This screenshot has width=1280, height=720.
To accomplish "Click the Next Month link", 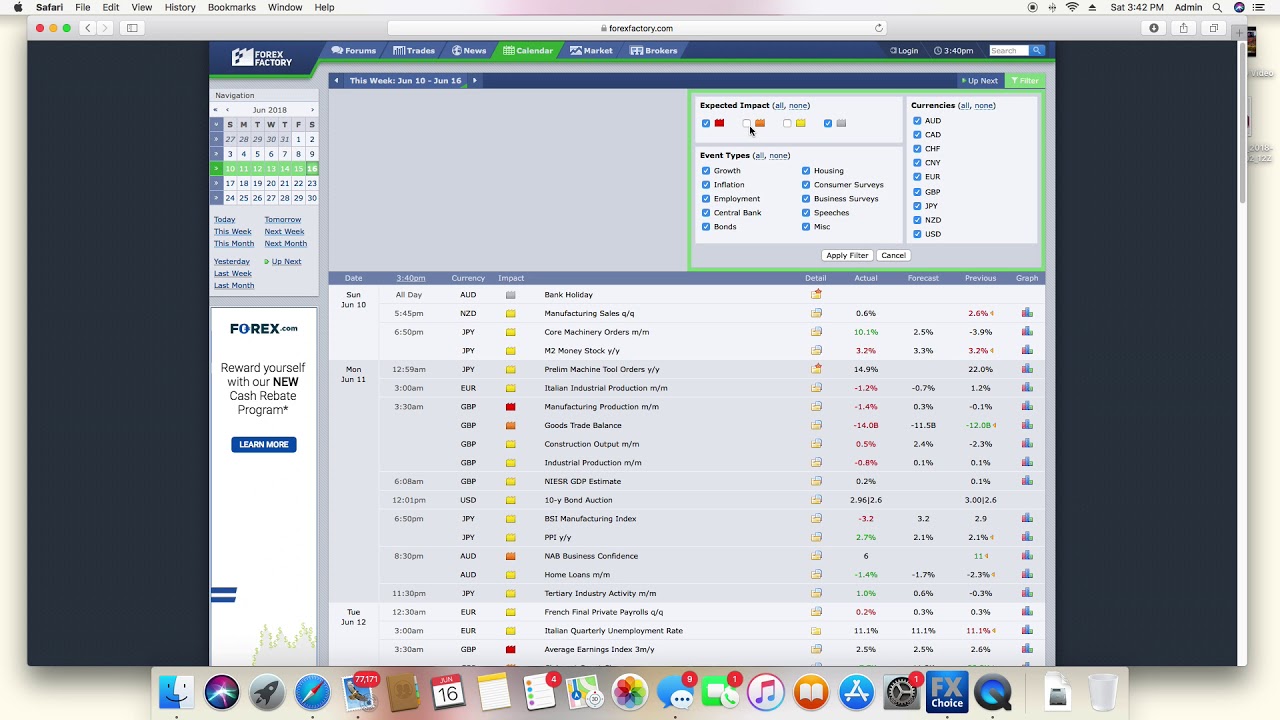I will coord(285,244).
